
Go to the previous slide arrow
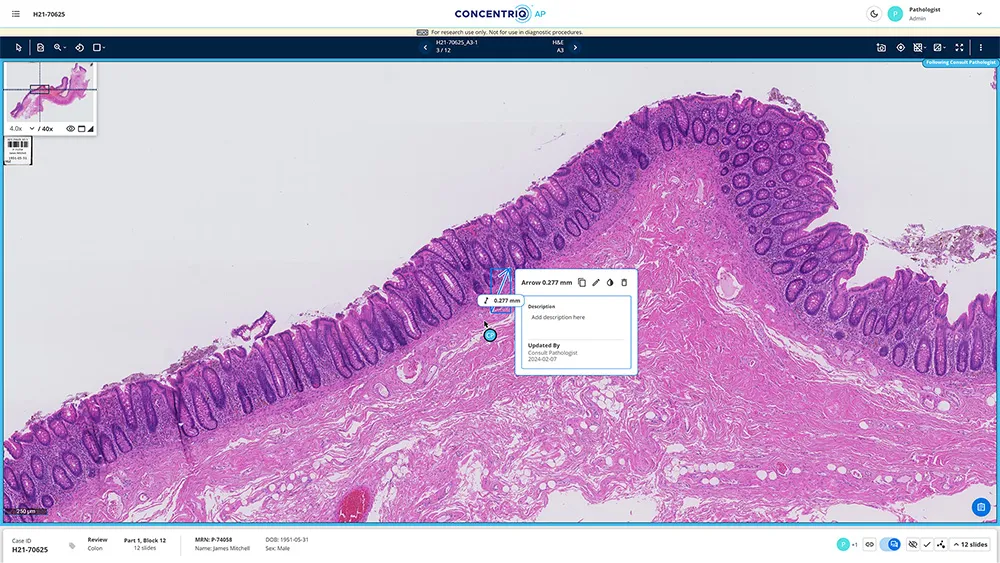pos(425,47)
